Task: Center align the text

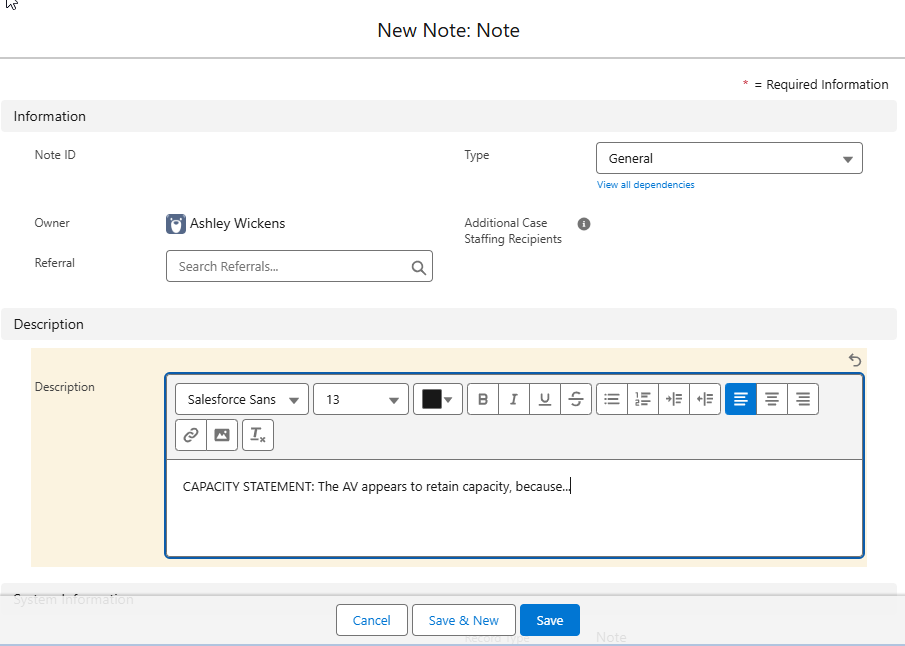Action: click(772, 399)
